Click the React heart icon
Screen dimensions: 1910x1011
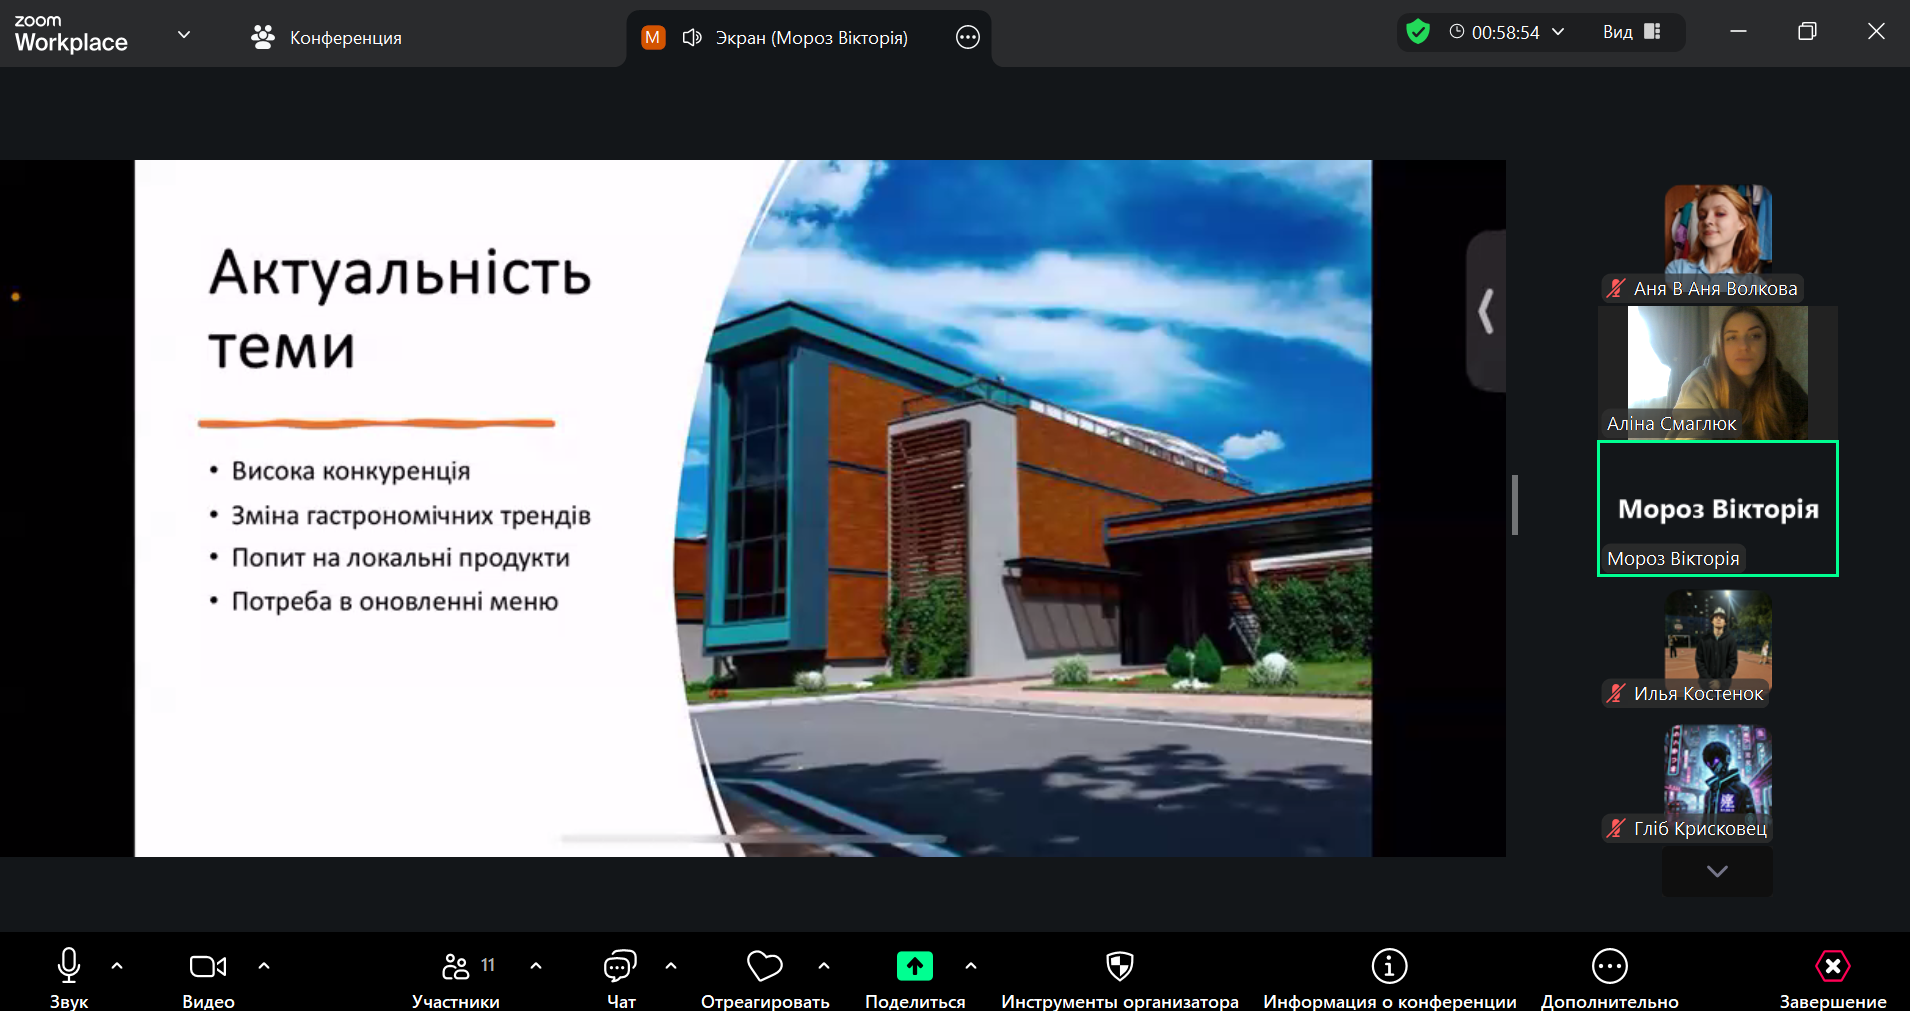click(765, 966)
